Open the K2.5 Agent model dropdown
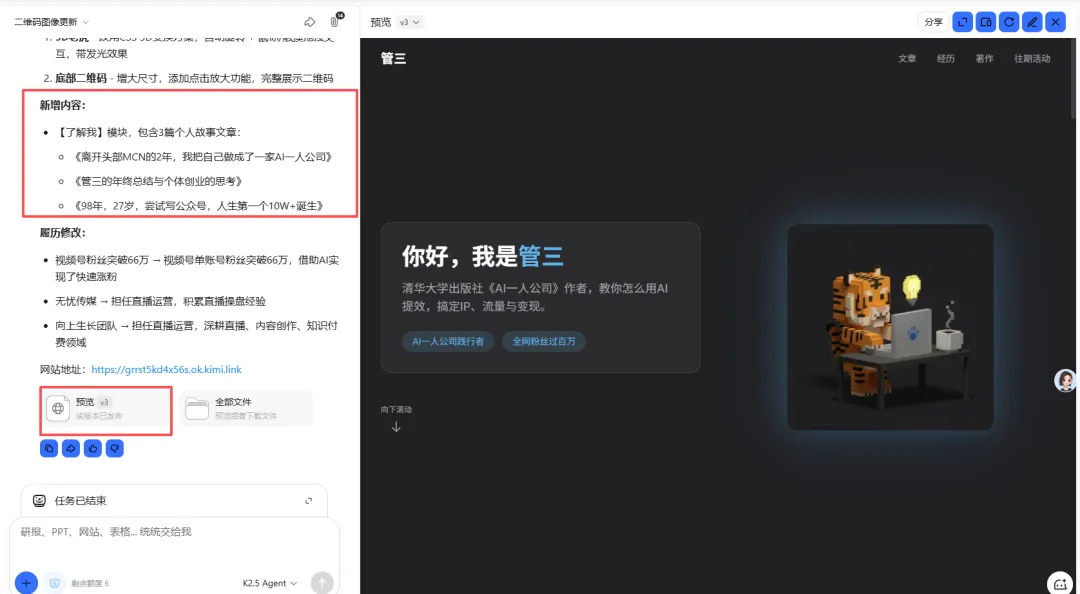1080x594 pixels. (269, 583)
